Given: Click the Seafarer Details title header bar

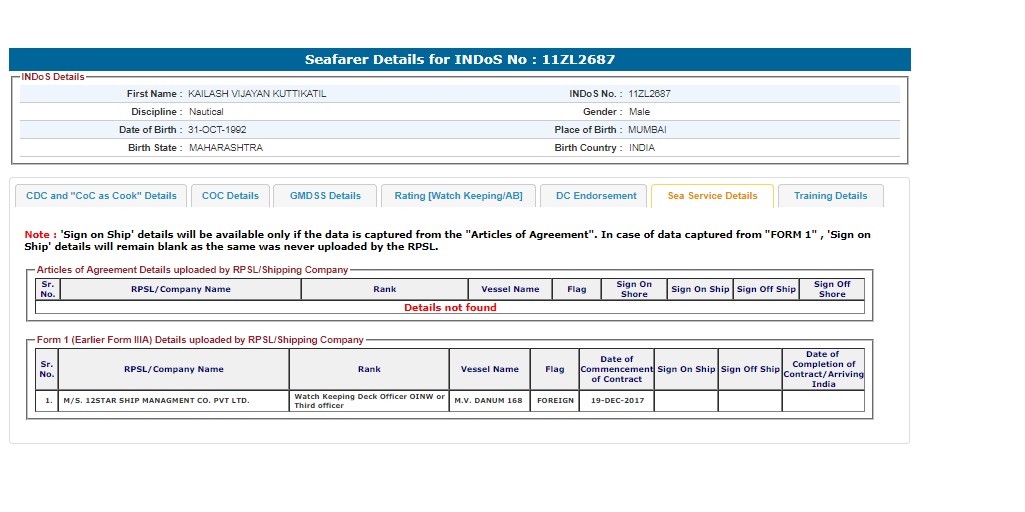Looking at the screenshot, I should 460,60.
